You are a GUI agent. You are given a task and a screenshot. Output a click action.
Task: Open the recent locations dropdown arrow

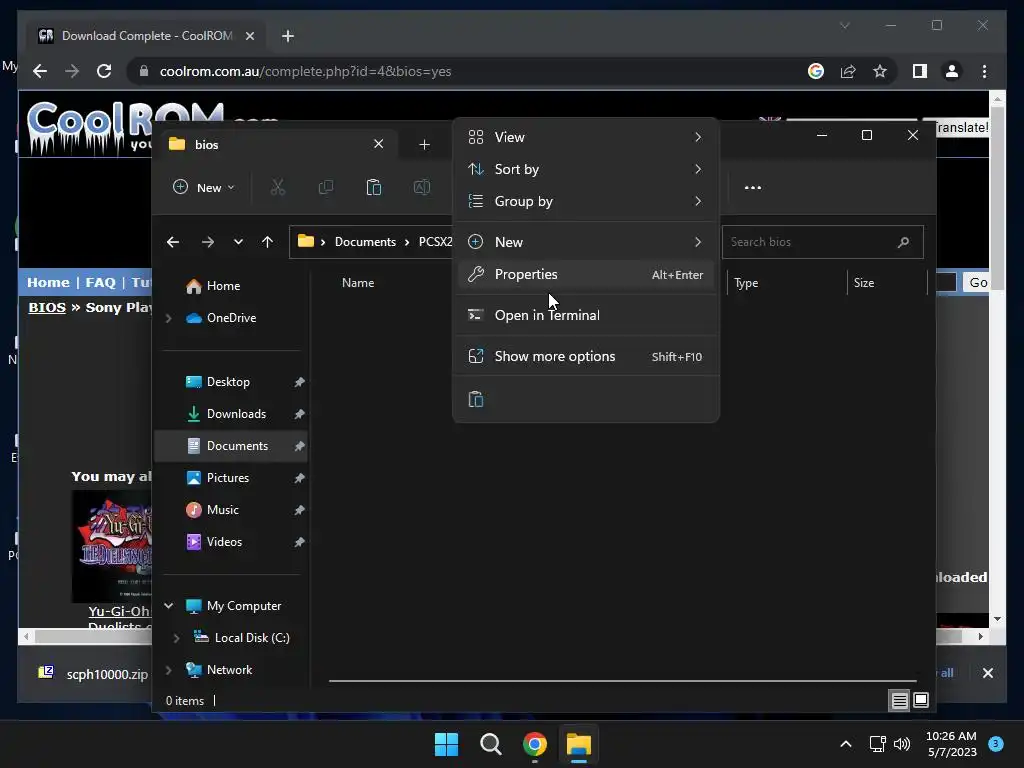click(x=238, y=242)
